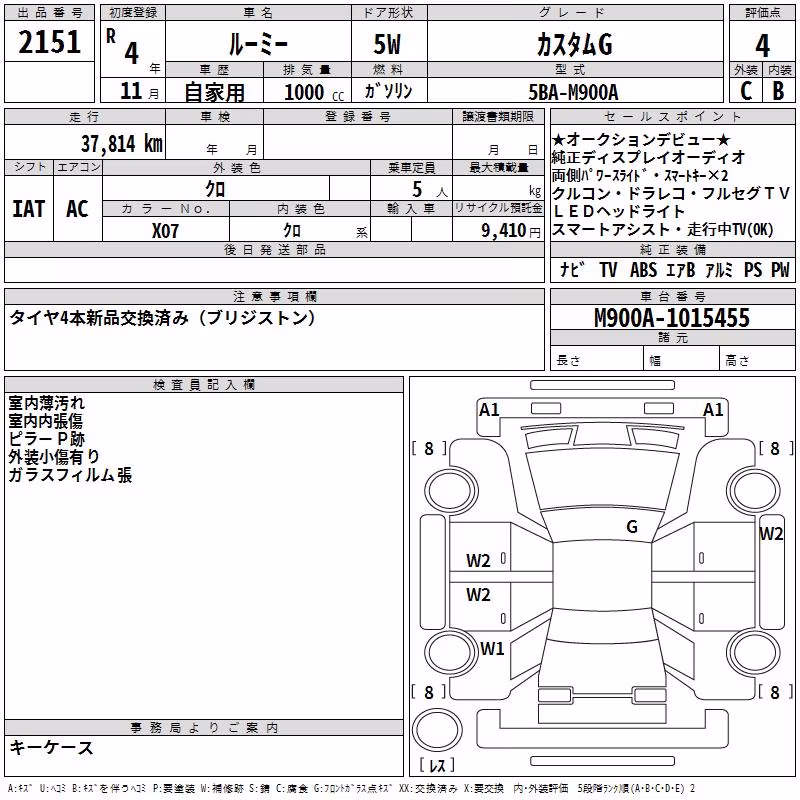
Task: Click fuel type ガソリン
Action: 388,91
